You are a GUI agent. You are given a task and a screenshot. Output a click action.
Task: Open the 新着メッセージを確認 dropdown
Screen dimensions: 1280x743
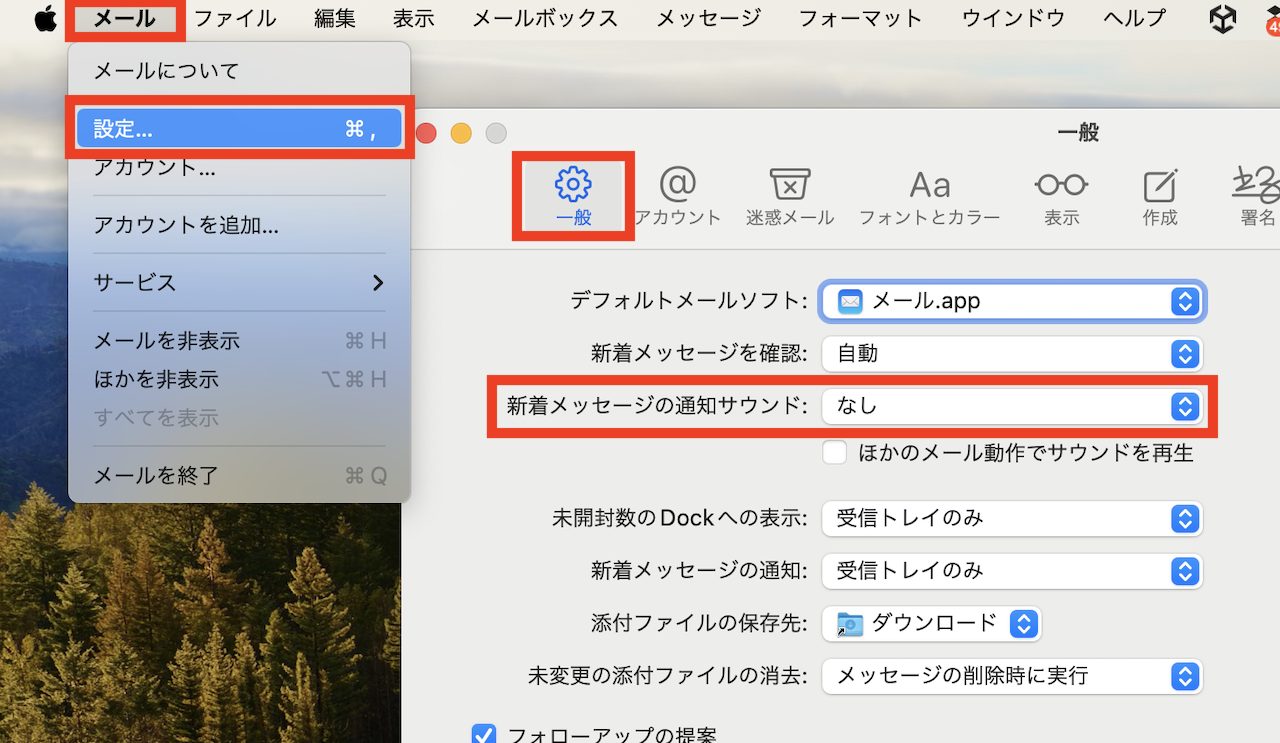[x=1013, y=353]
